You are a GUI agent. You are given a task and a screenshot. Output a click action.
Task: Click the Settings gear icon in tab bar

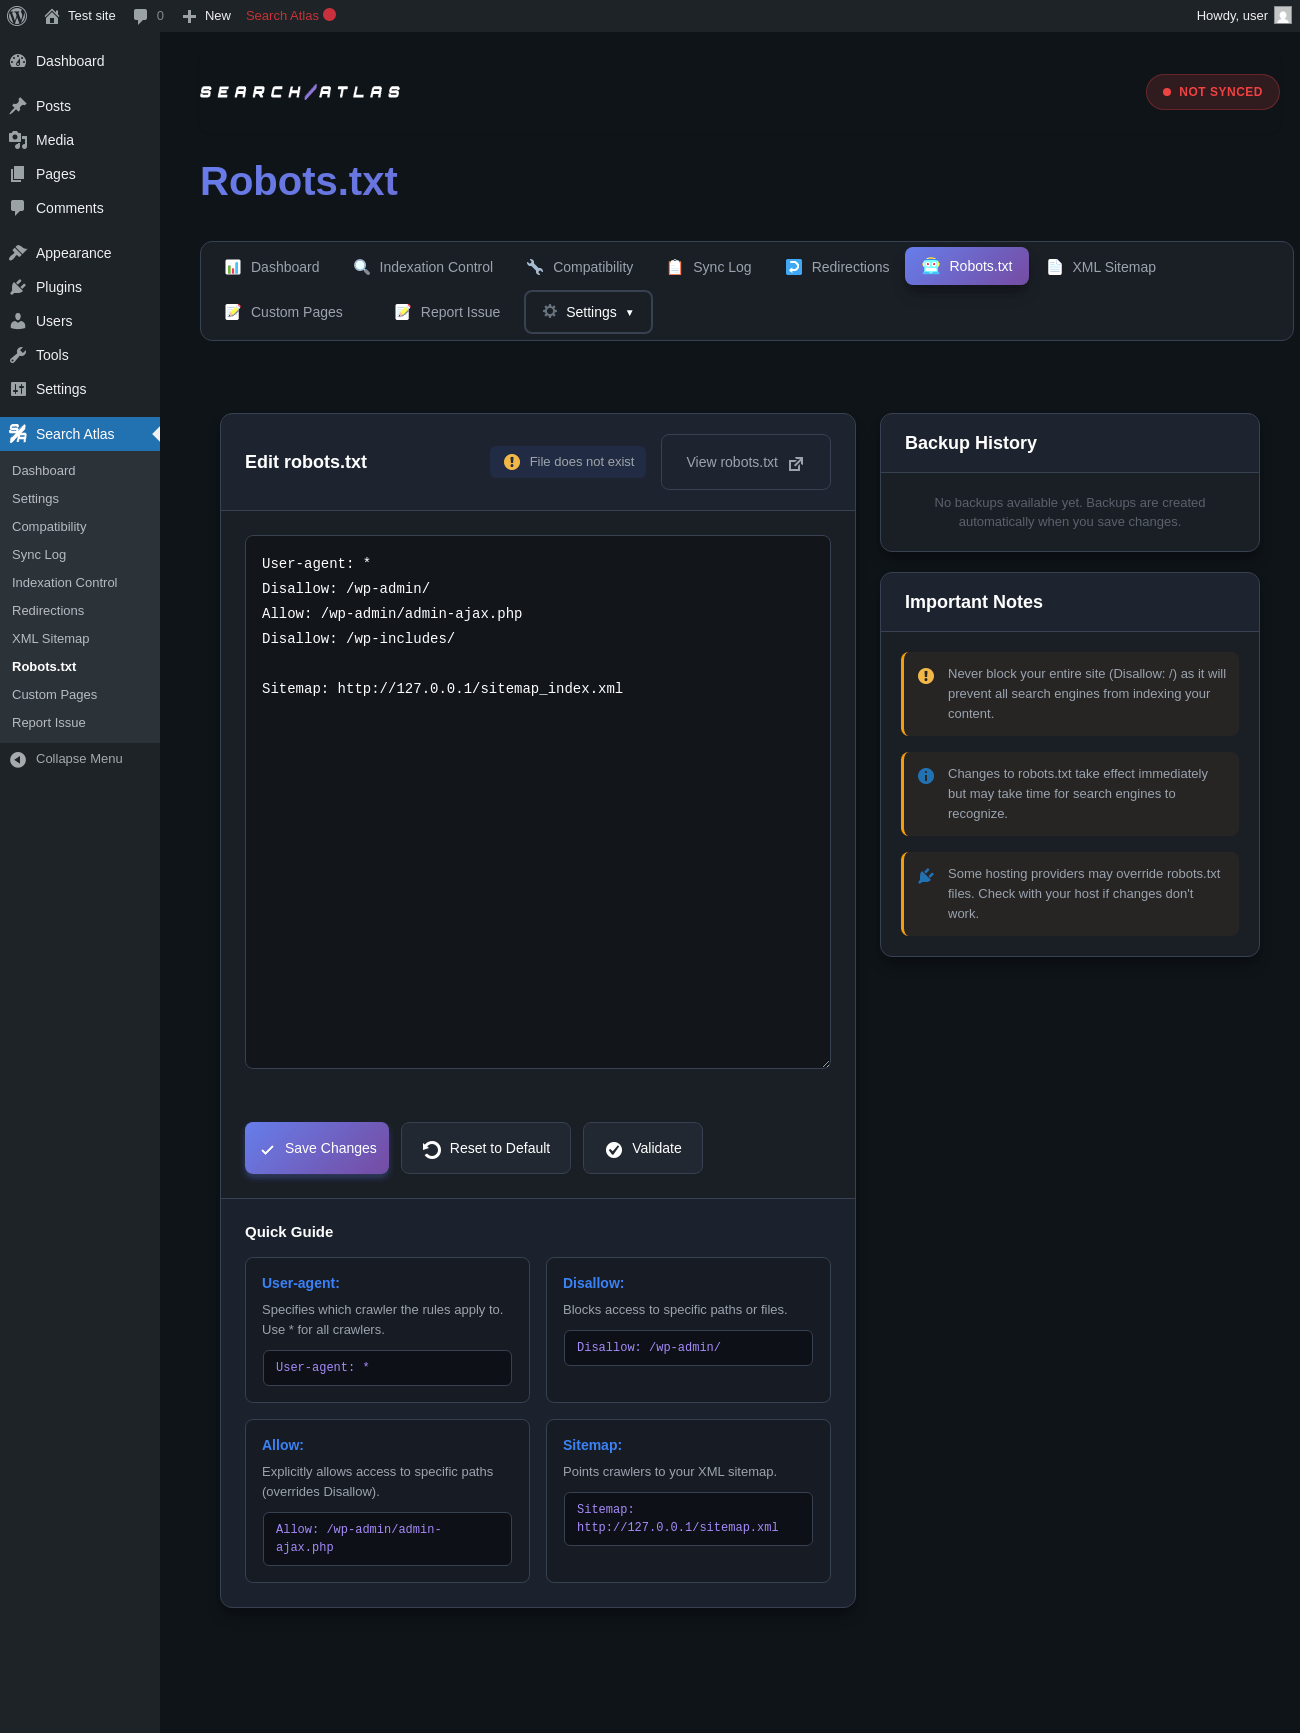[550, 311]
